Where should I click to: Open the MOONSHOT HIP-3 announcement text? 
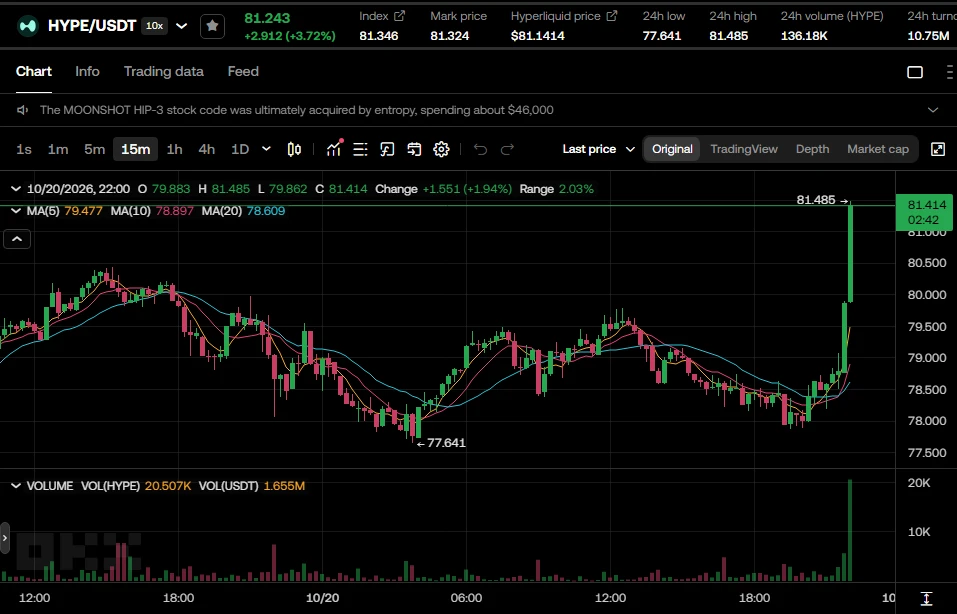[x=297, y=110]
